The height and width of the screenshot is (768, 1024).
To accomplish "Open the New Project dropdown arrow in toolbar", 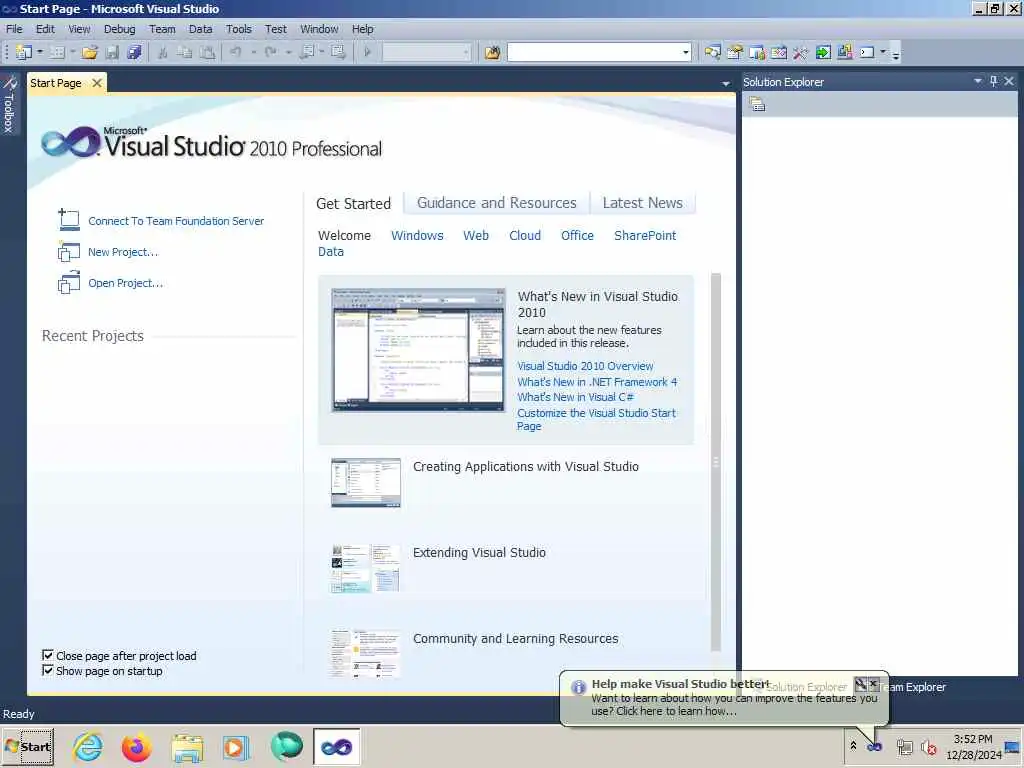I will coord(40,52).
